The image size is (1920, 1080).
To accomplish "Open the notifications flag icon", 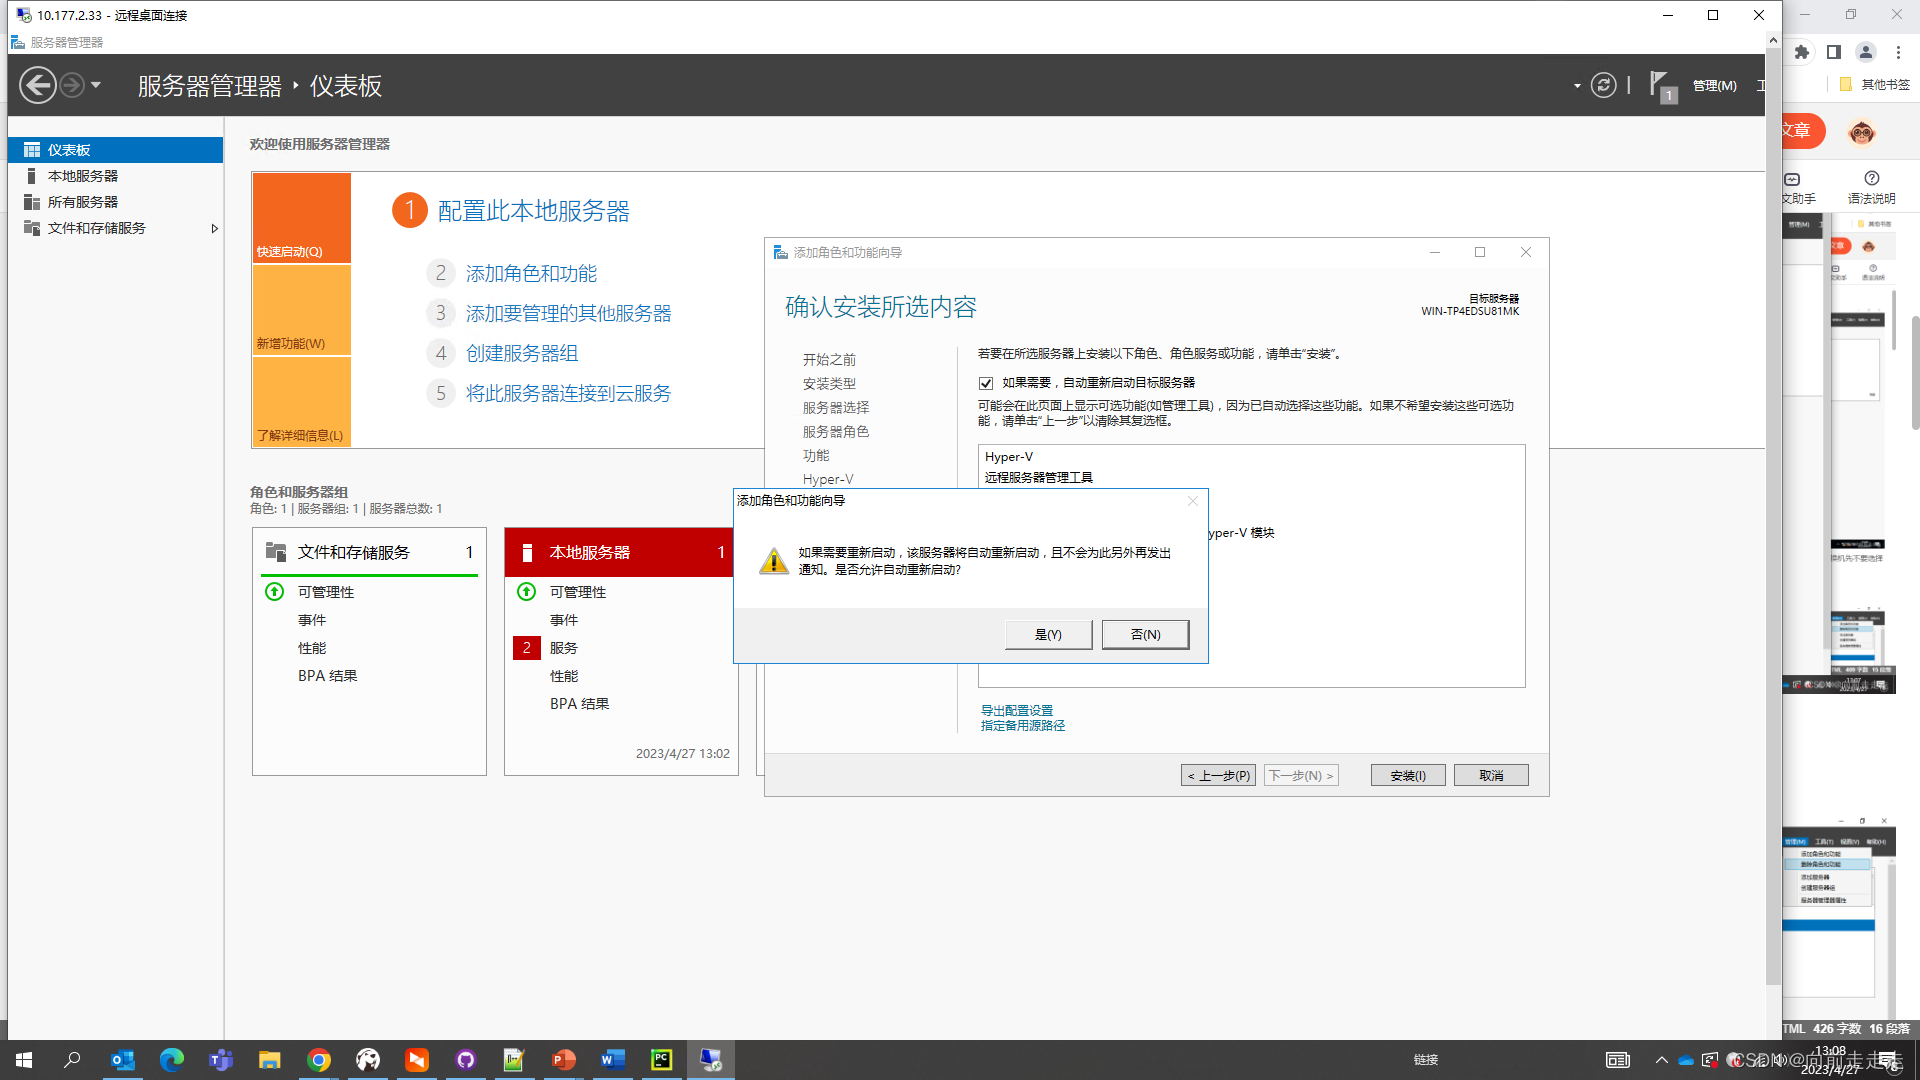I will [x=1660, y=85].
